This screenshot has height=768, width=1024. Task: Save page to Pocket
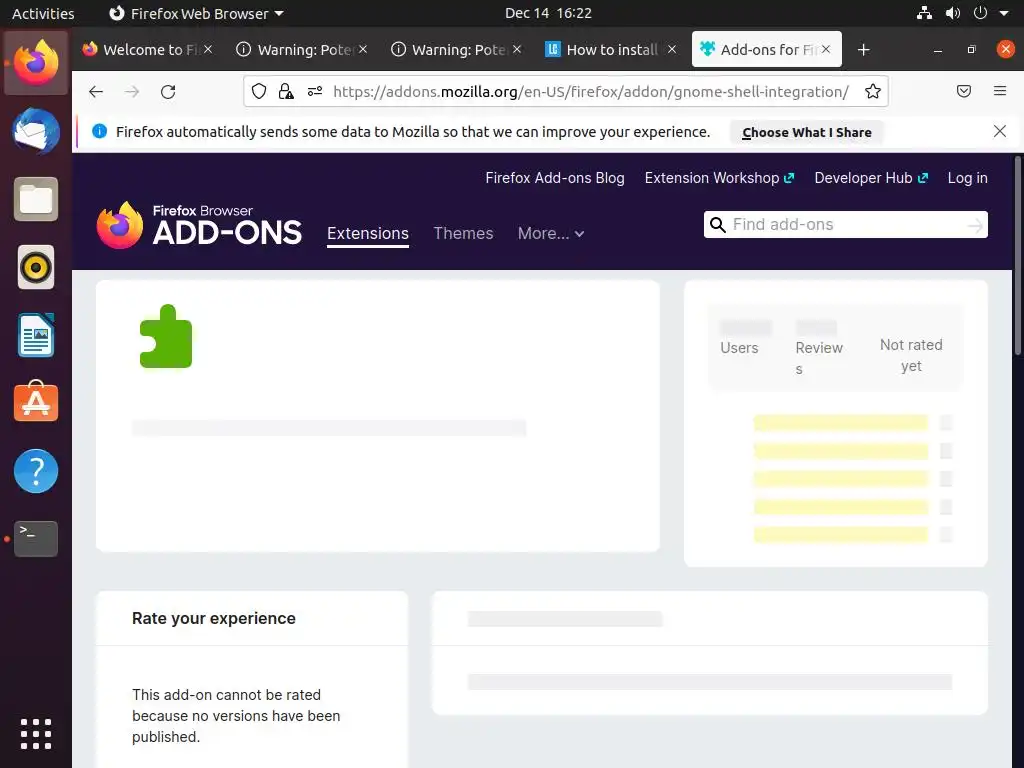tap(964, 91)
